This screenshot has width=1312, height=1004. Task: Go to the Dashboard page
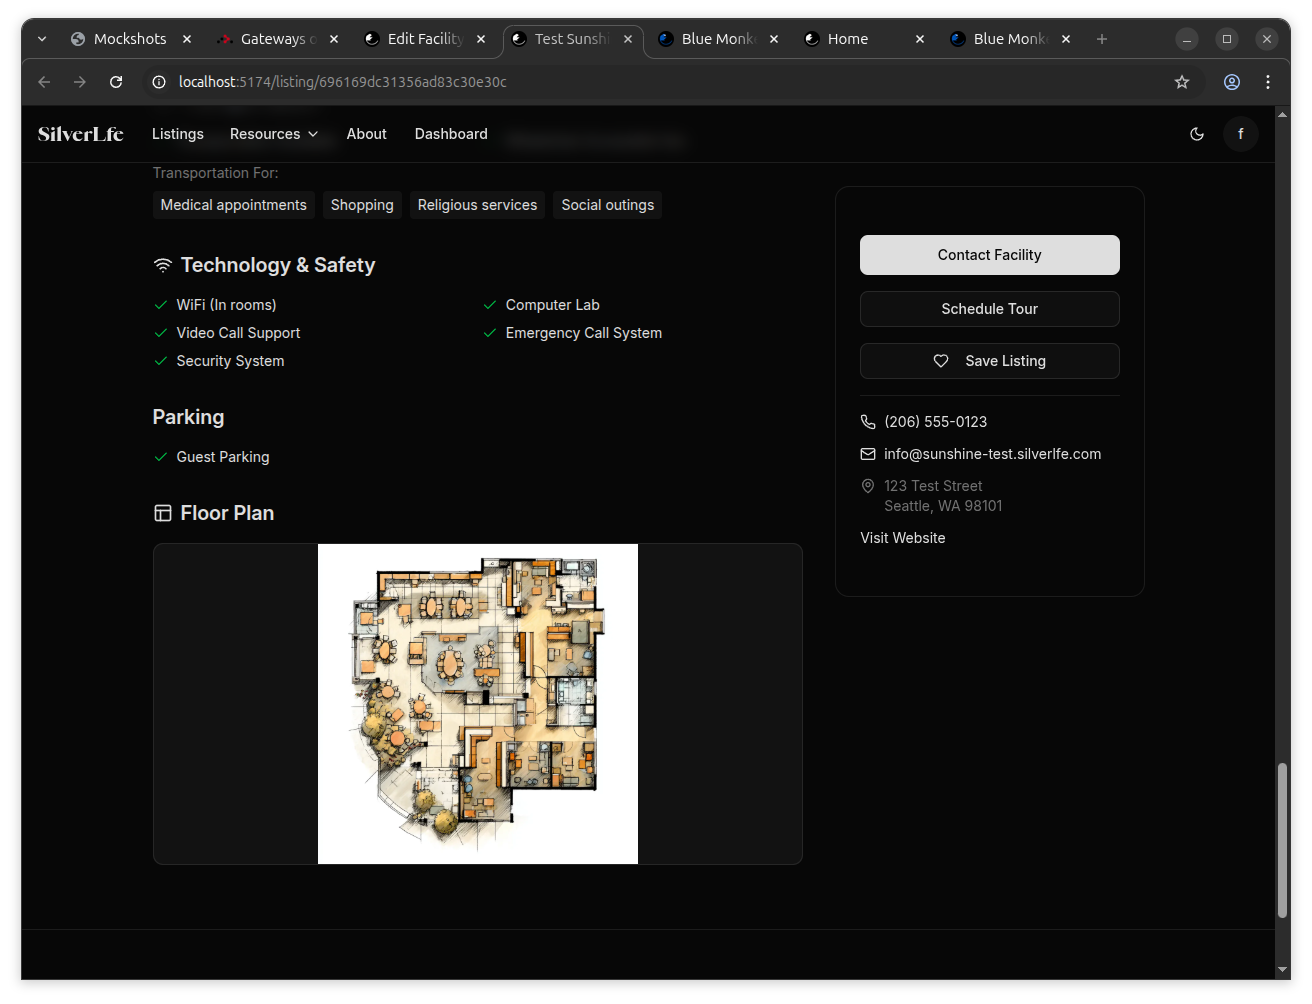pos(451,134)
